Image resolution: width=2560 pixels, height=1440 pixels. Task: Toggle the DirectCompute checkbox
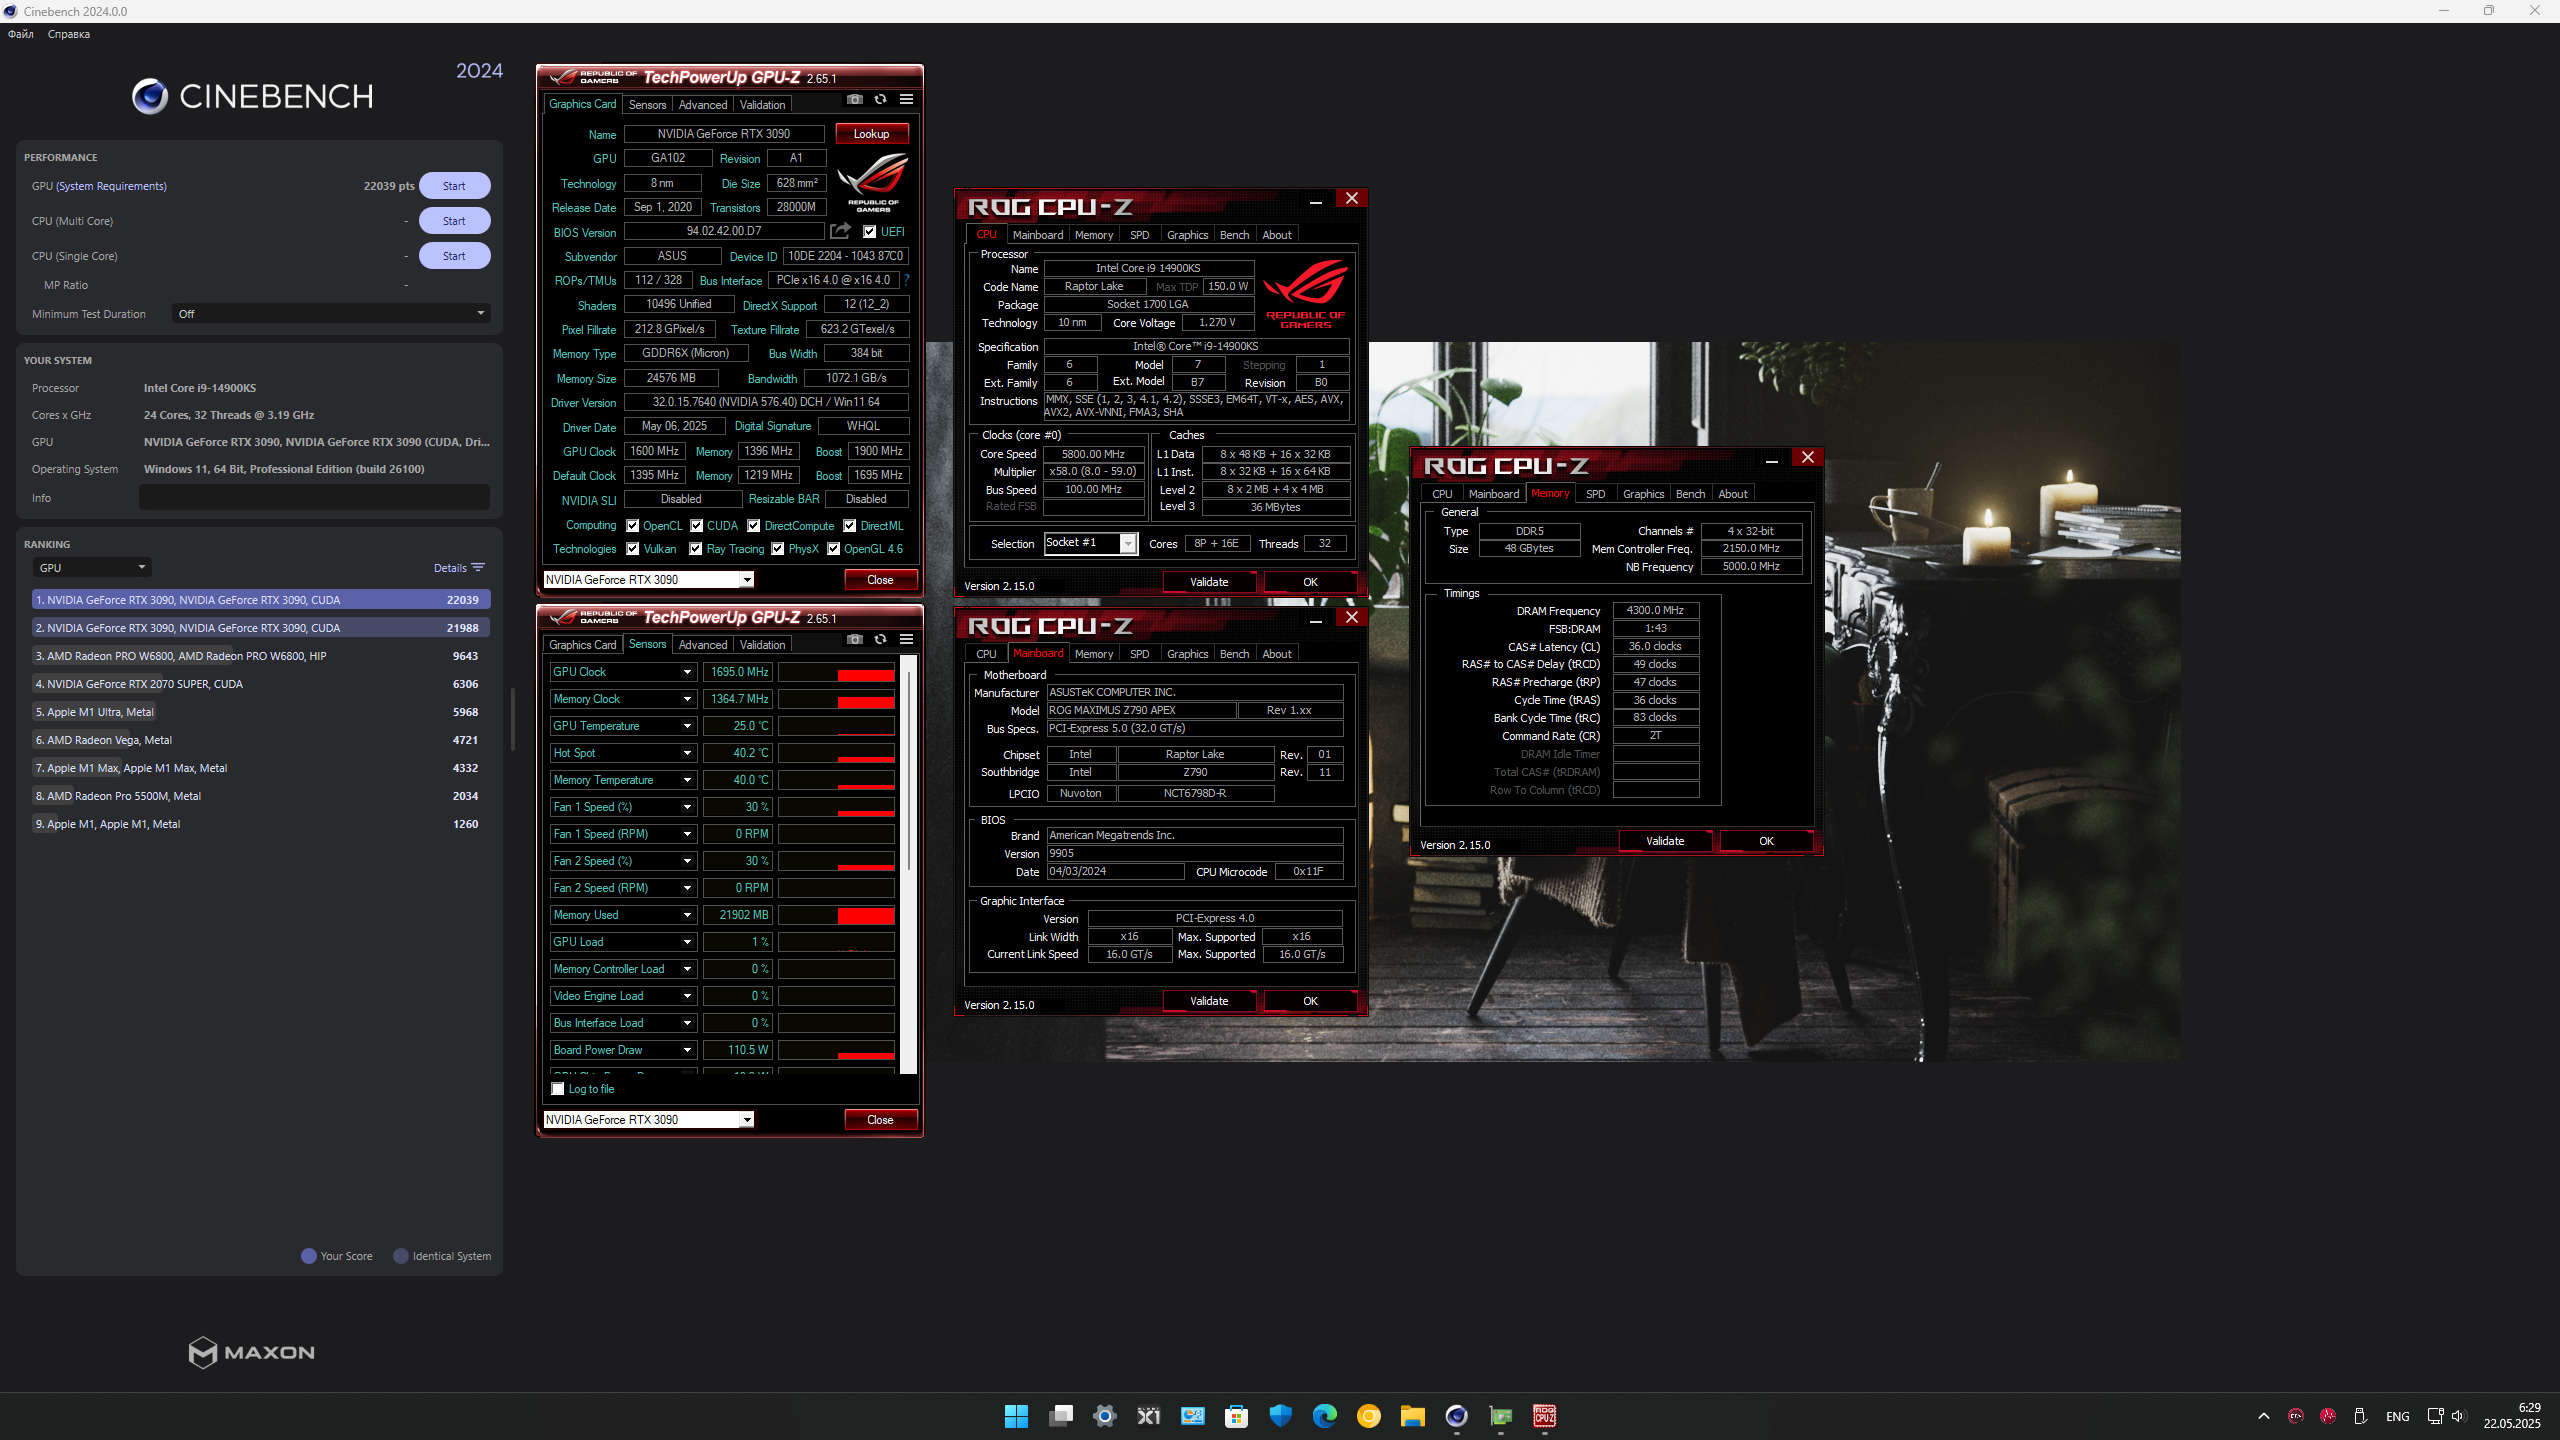(754, 526)
